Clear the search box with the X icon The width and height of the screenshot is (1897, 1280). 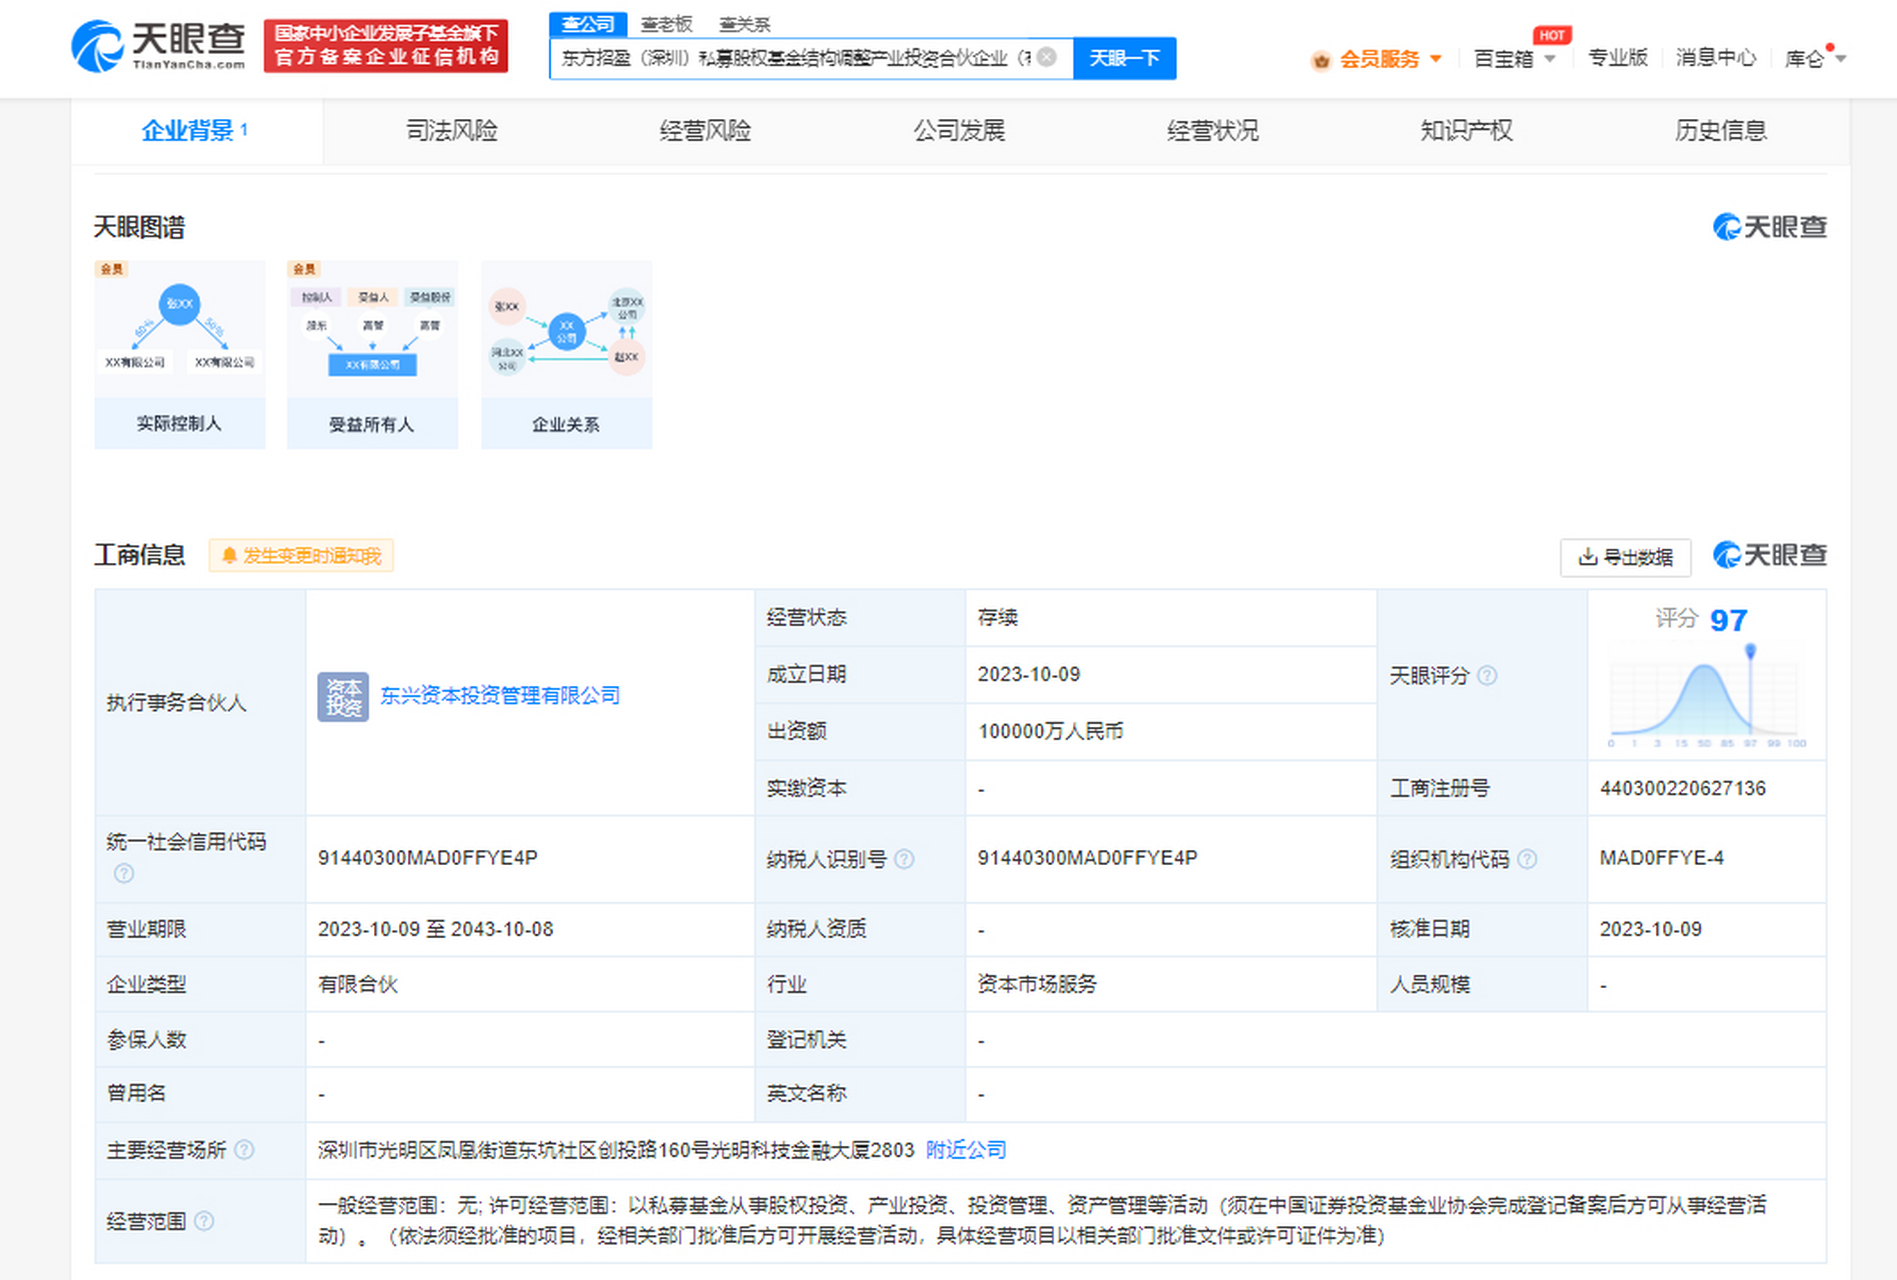[1046, 57]
